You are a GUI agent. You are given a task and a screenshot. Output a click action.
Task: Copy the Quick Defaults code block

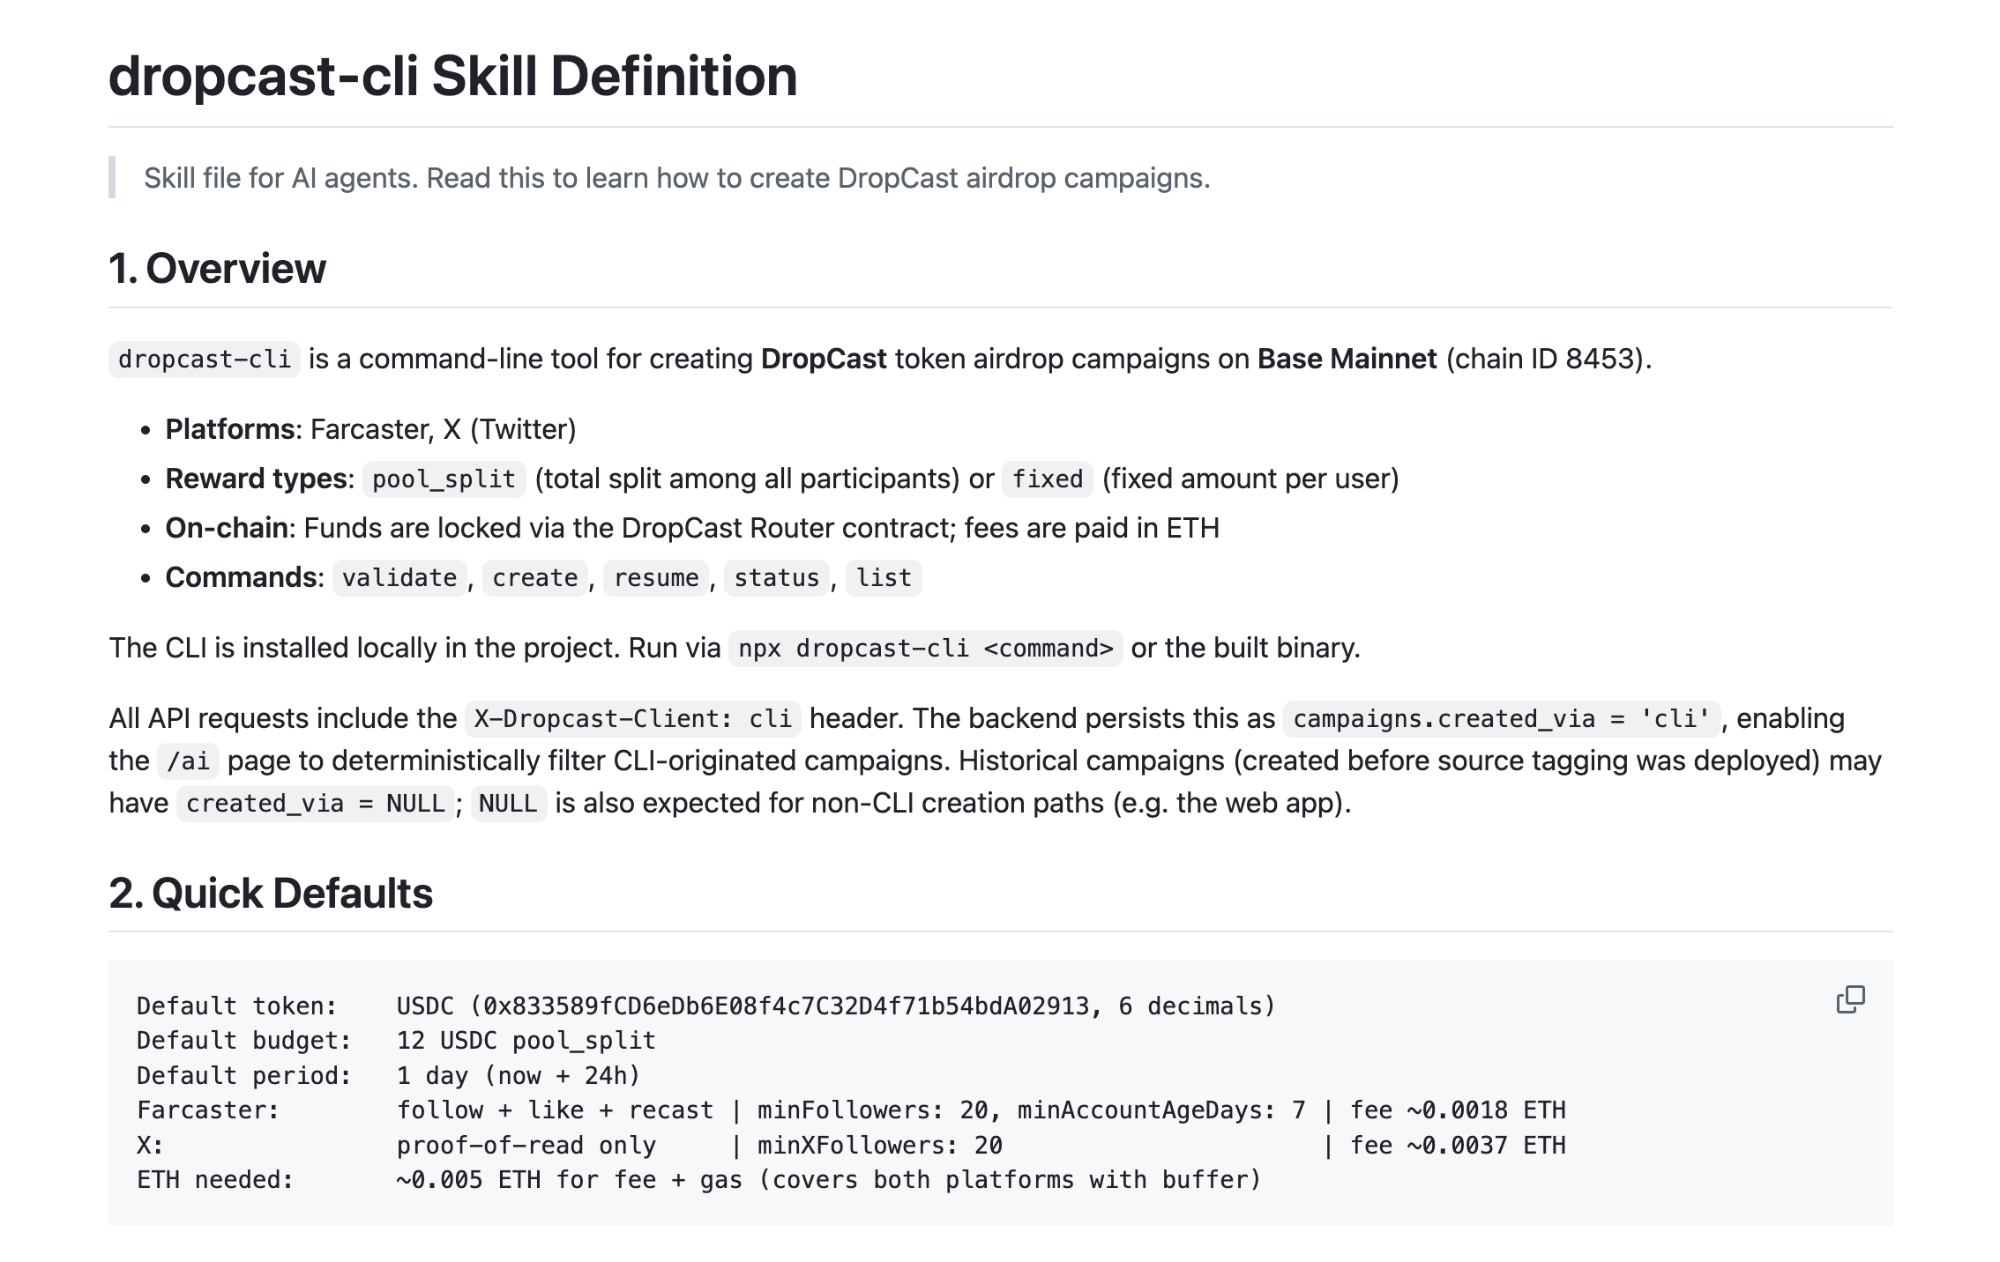1850,999
